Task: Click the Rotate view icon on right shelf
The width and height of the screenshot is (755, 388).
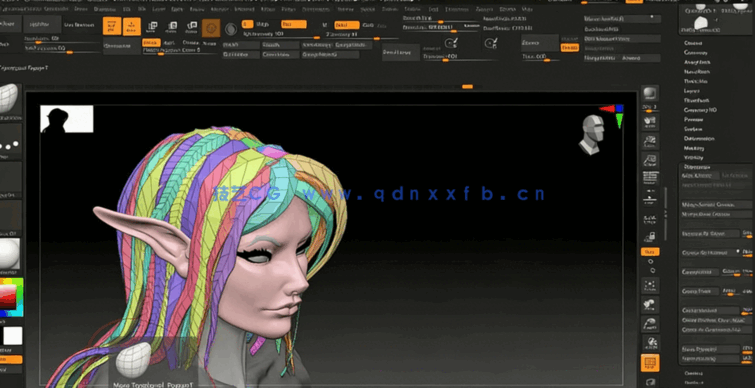Action: point(650,343)
